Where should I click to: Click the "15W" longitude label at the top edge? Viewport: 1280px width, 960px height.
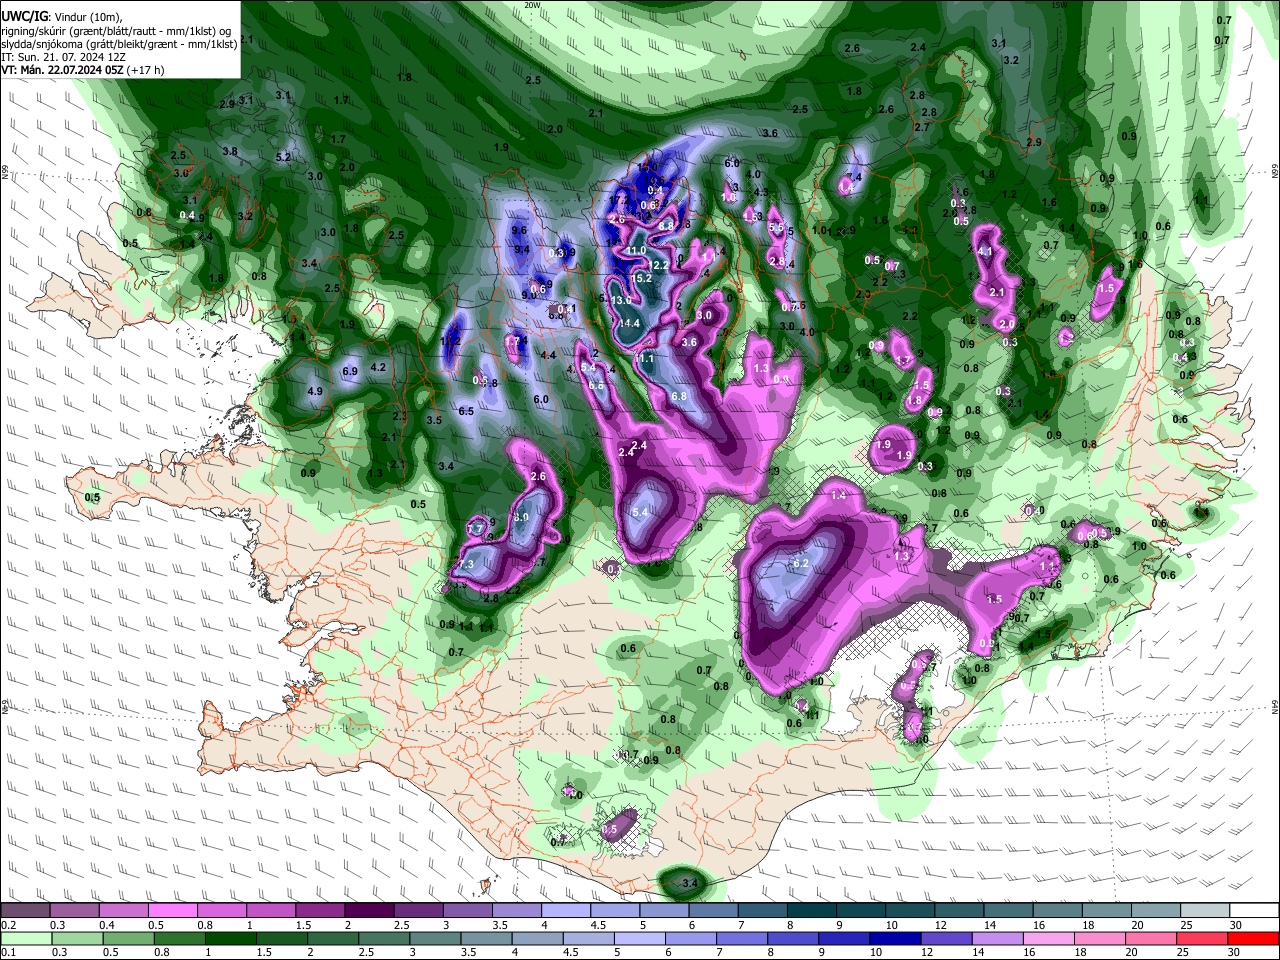click(1058, 5)
